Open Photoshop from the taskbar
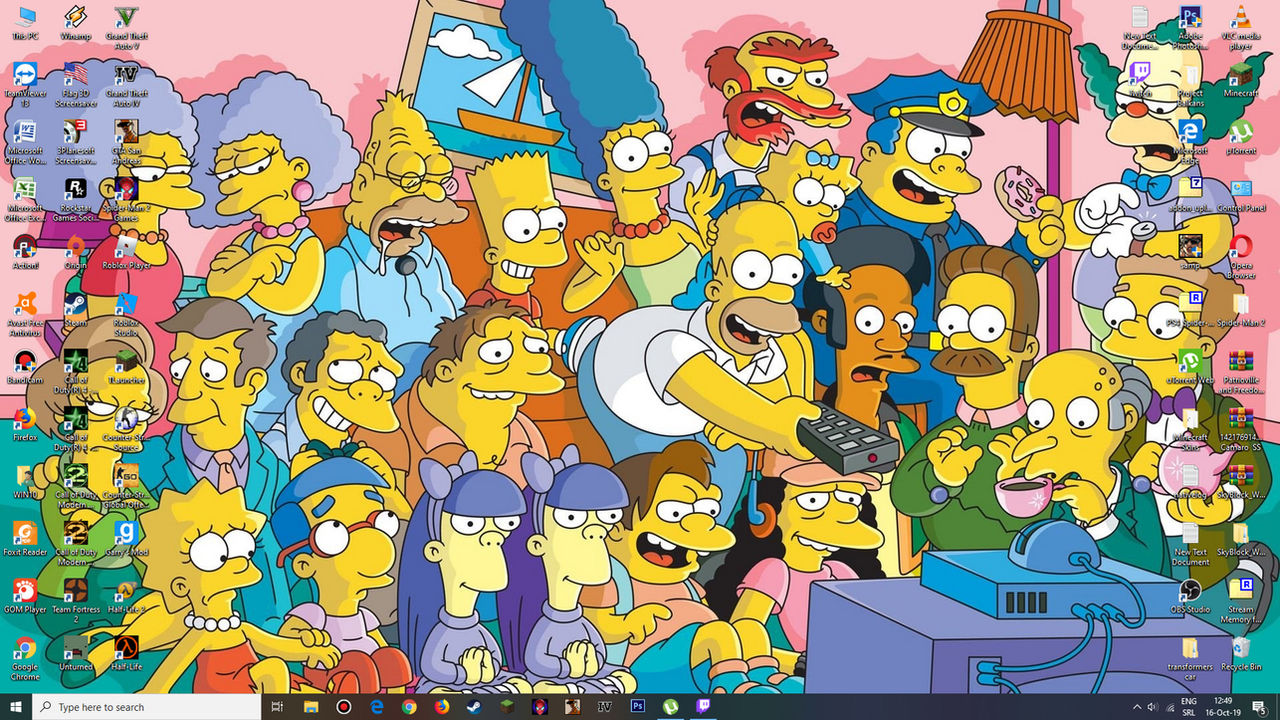Viewport: 1280px width, 720px height. click(x=637, y=706)
